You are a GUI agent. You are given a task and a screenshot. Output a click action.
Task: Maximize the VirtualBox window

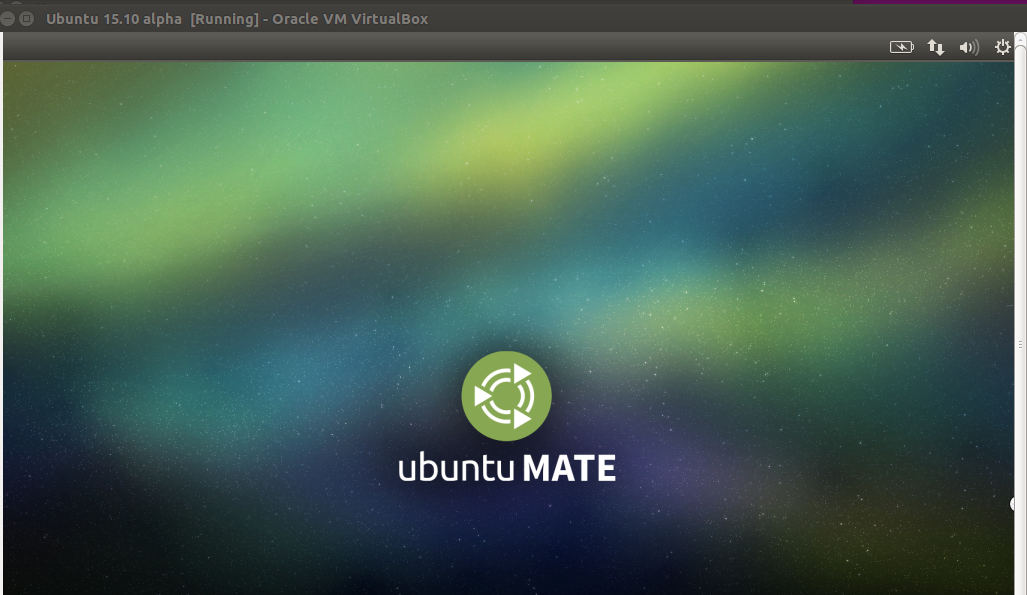point(26,19)
